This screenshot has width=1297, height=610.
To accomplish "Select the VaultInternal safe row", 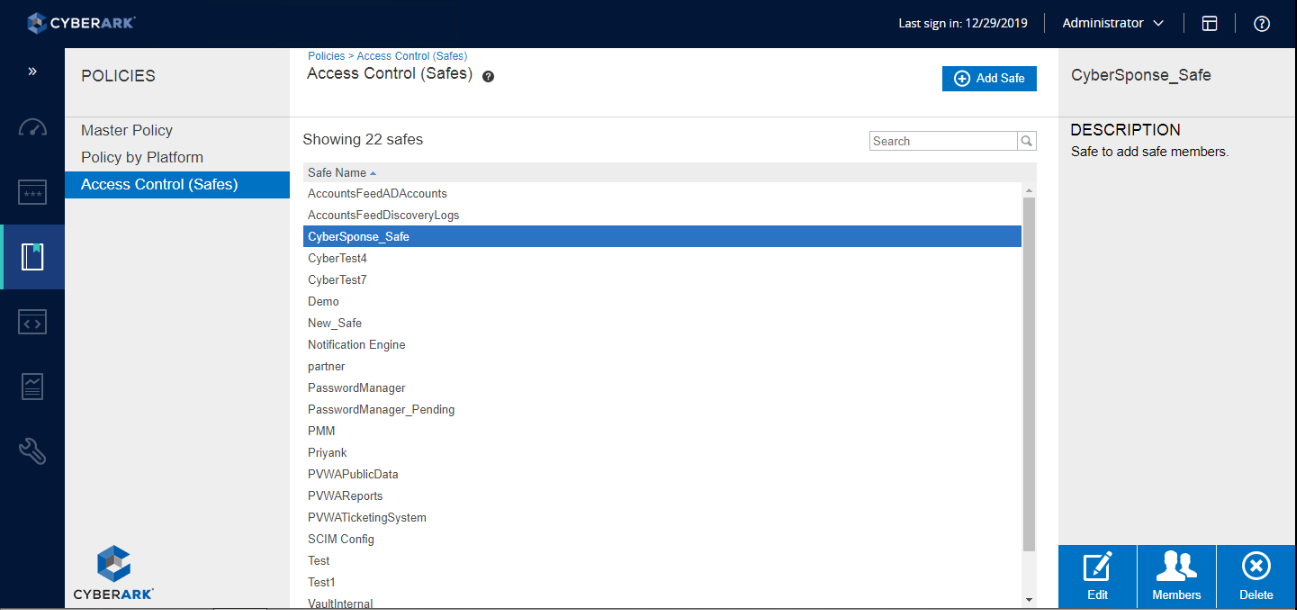I will tap(662, 602).
